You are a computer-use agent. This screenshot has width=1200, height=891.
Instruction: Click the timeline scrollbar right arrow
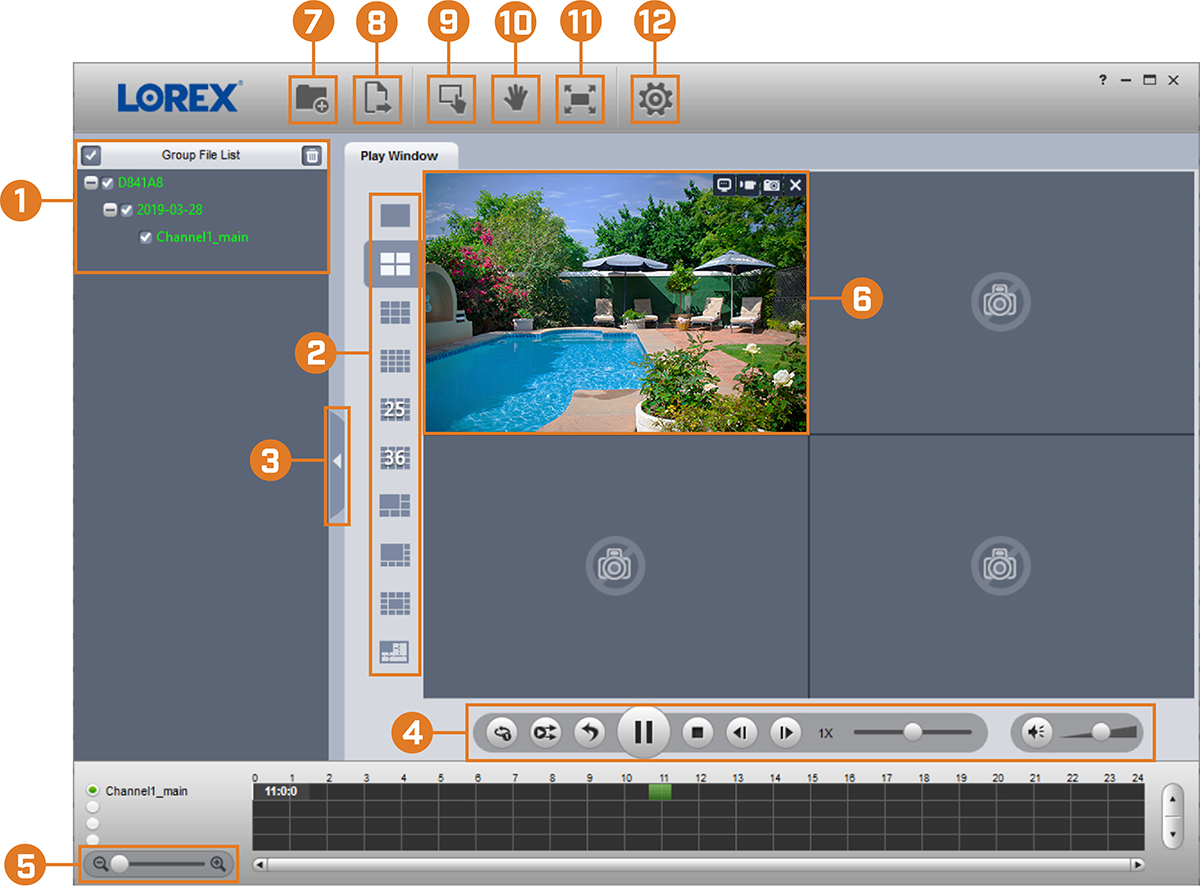[1137, 864]
